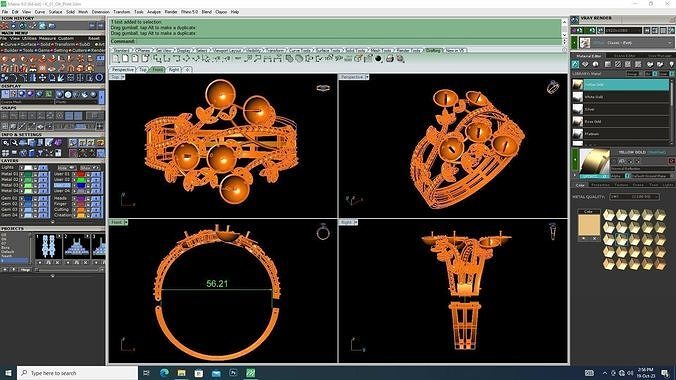Click the ring front-view icon in the Front viewport
The image size is (676, 380).
[323, 232]
